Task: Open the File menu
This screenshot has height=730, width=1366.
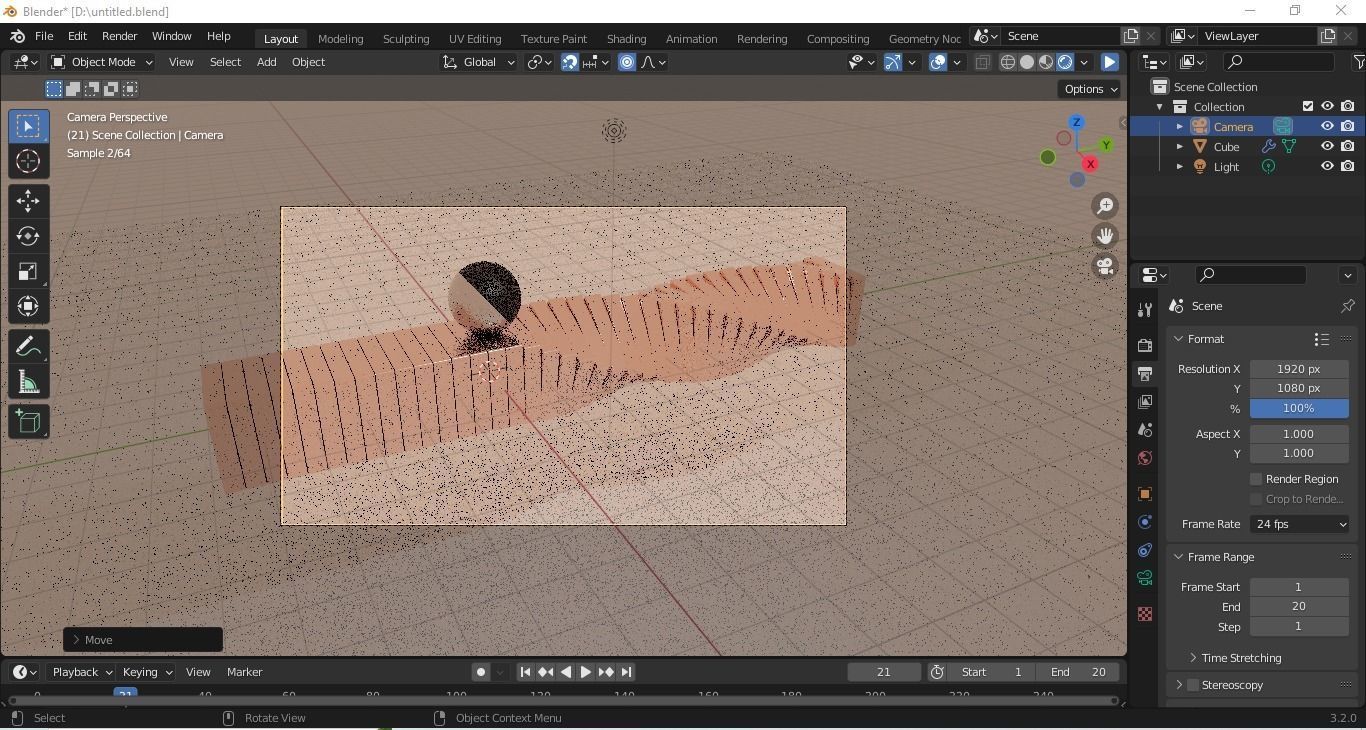Action: click(x=44, y=36)
